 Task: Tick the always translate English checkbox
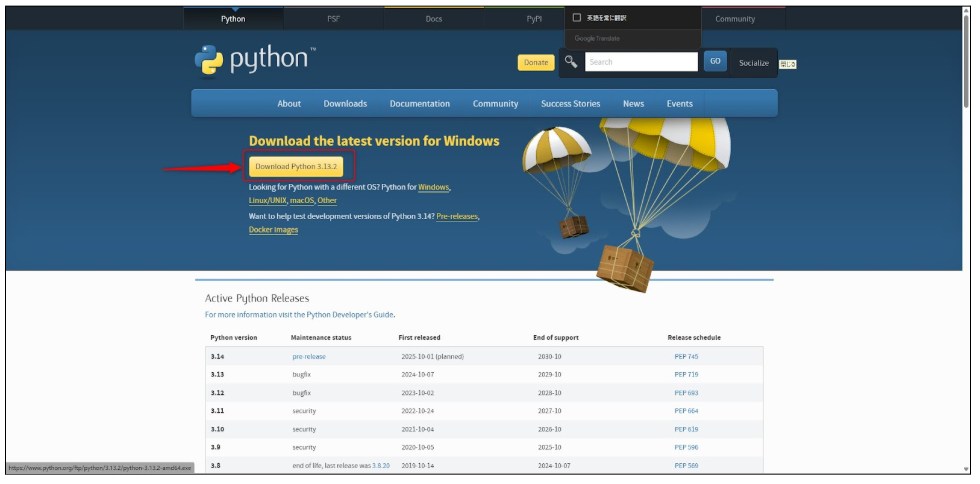(577, 18)
